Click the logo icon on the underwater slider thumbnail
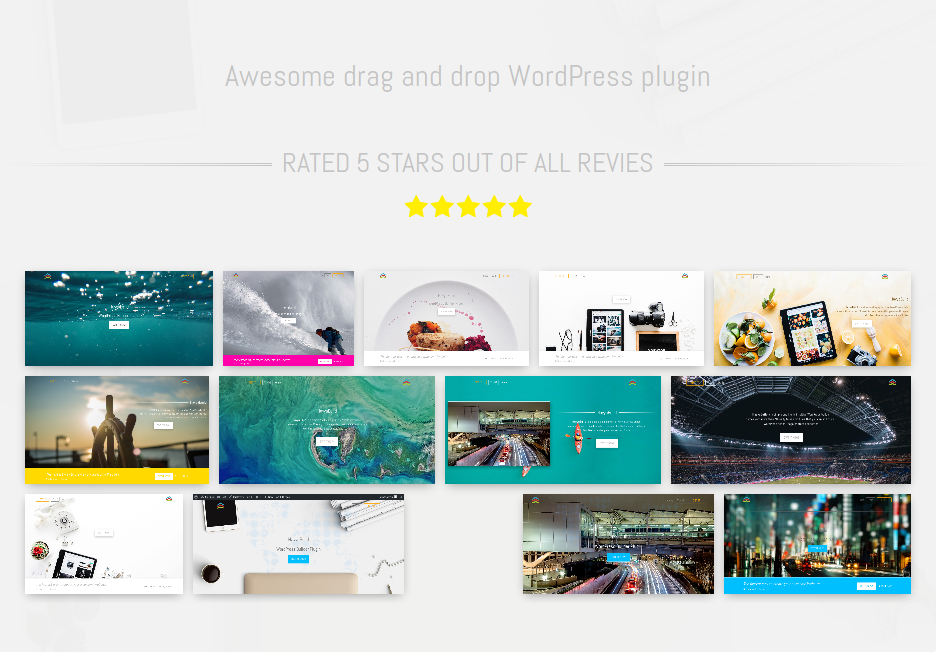The image size is (936, 652). click(x=47, y=275)
